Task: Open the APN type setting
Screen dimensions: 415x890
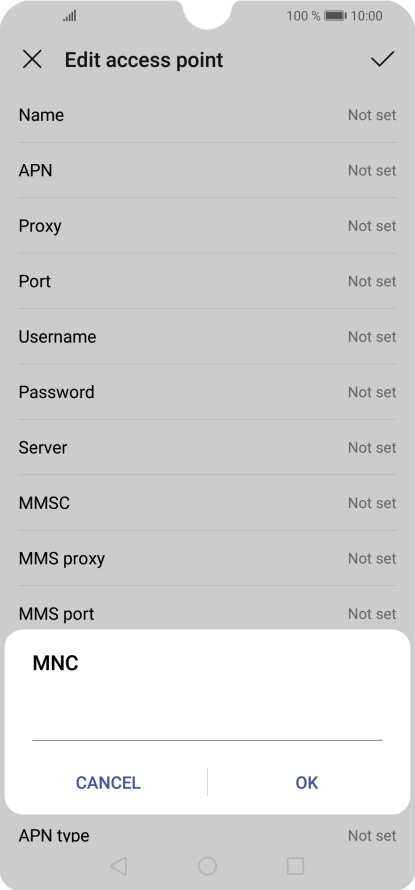Action: click(x=207, y=835)
